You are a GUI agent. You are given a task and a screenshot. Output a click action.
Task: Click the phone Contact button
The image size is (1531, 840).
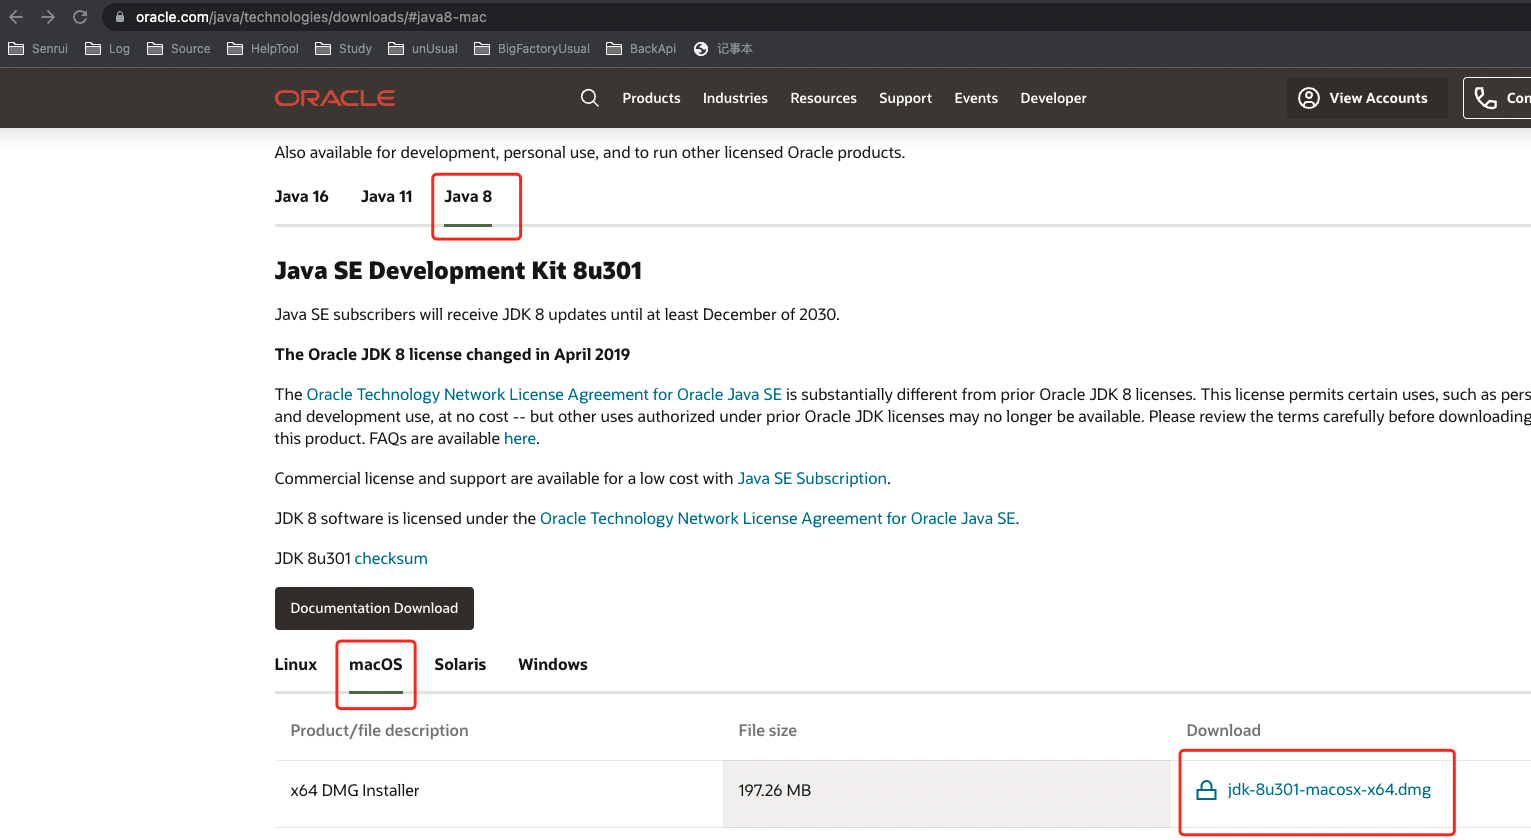pos(1497,98)
